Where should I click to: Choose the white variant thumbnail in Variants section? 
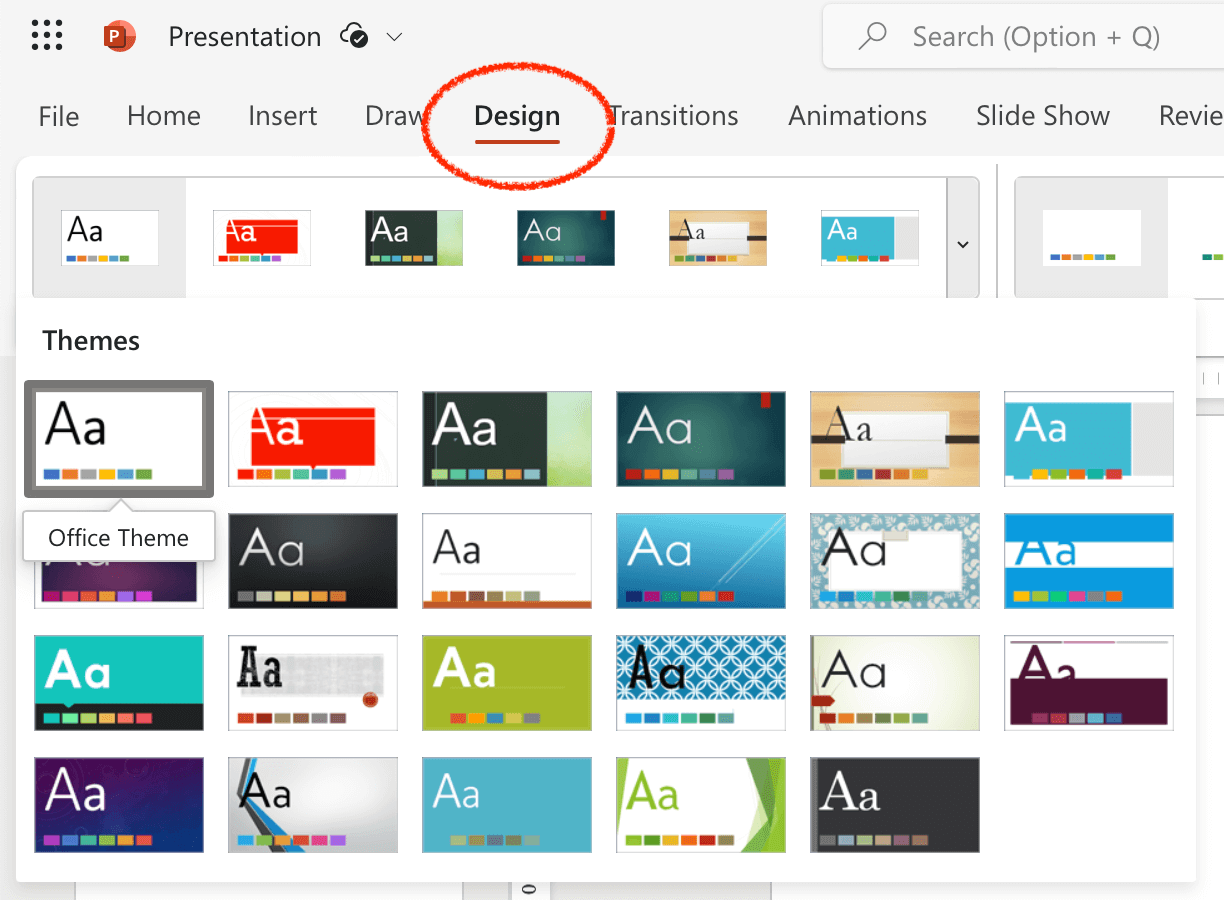click(x=1092, y=238)
